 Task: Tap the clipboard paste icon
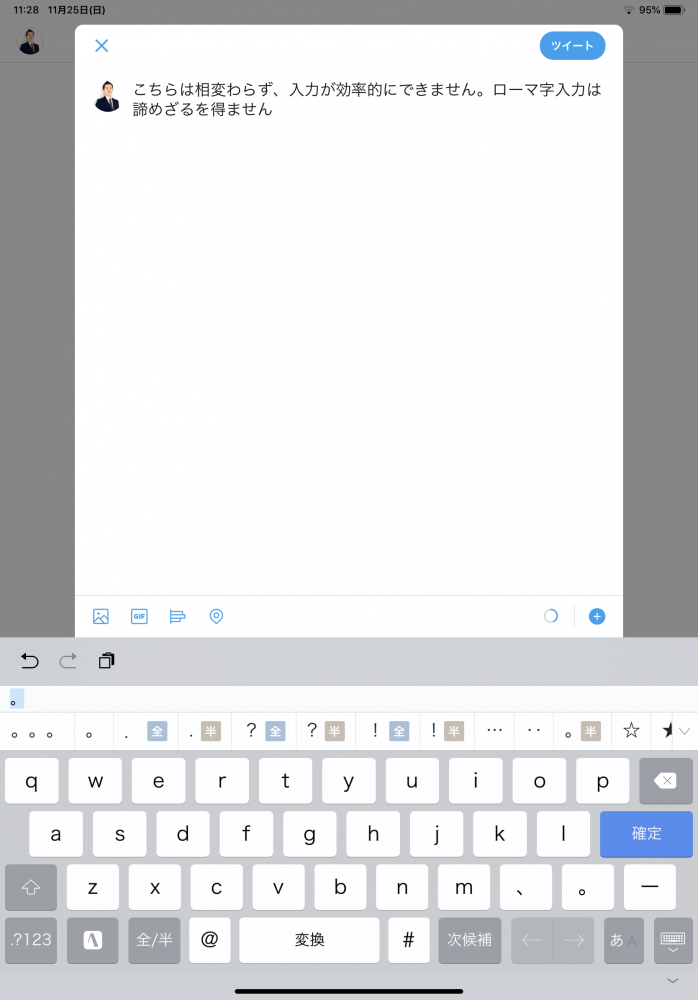(x=106, y=661)
